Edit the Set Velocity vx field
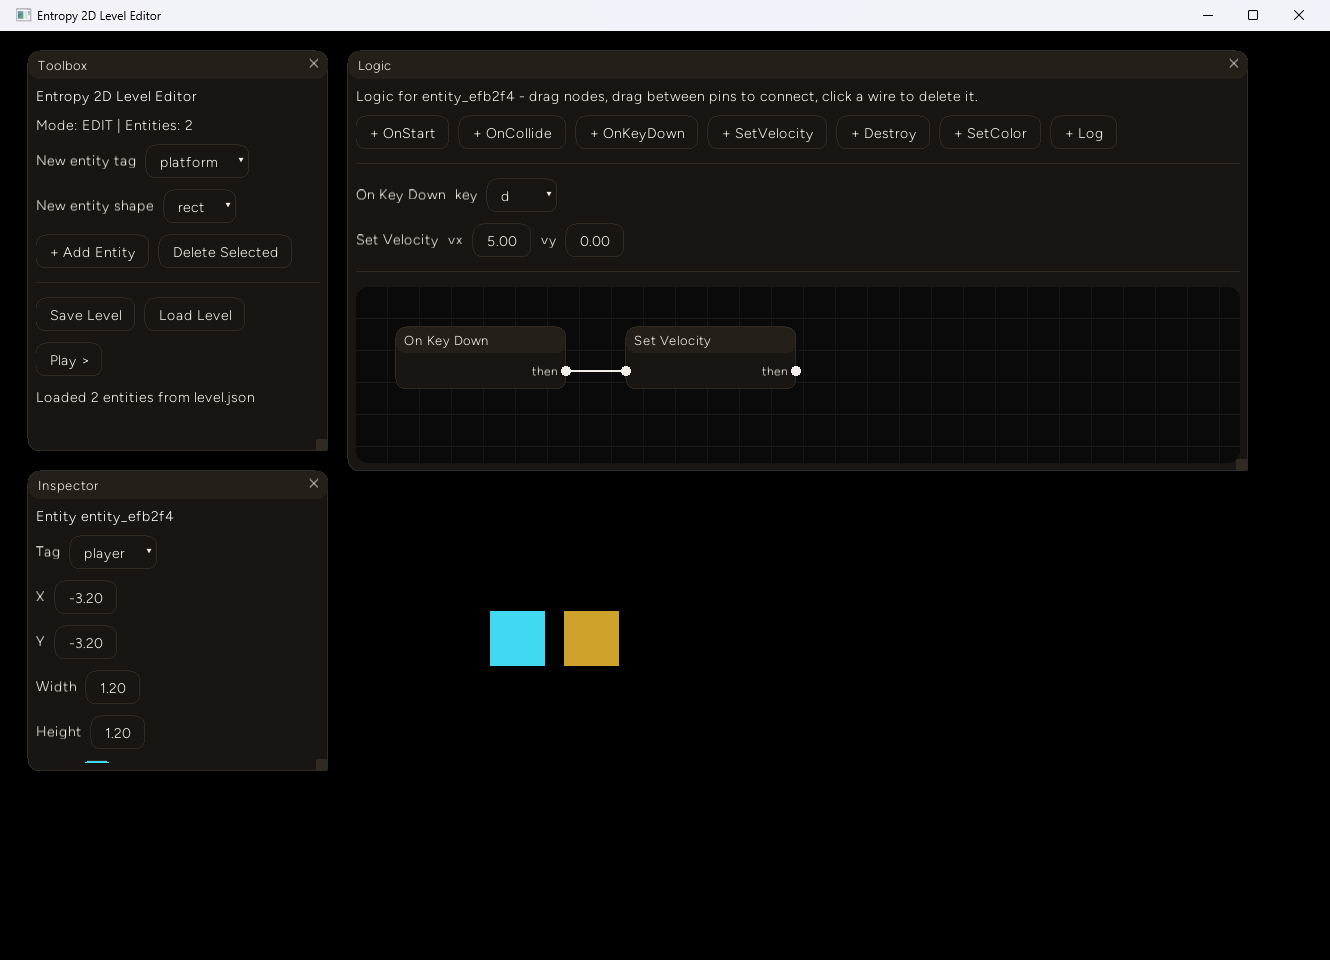 (x=502, y=241)
